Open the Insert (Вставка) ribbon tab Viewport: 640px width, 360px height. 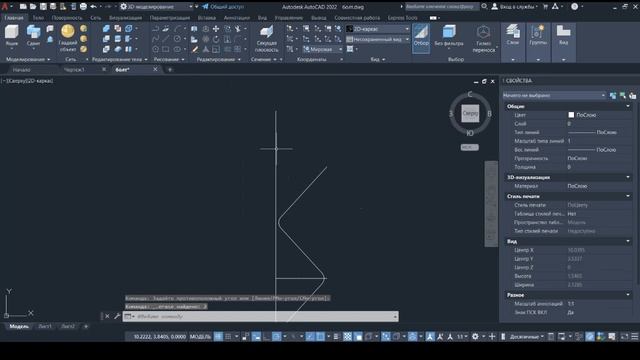207,18
